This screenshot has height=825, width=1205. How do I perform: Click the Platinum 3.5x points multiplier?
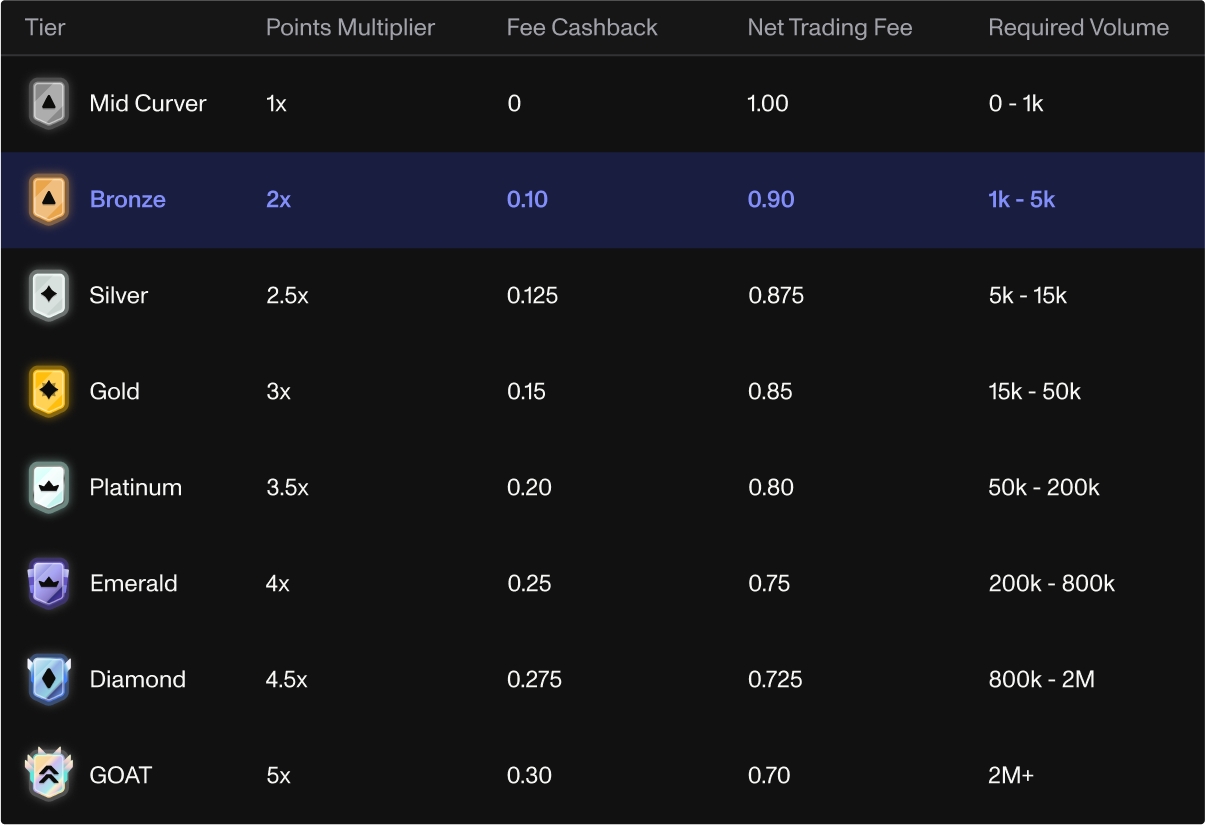[287, 488]
